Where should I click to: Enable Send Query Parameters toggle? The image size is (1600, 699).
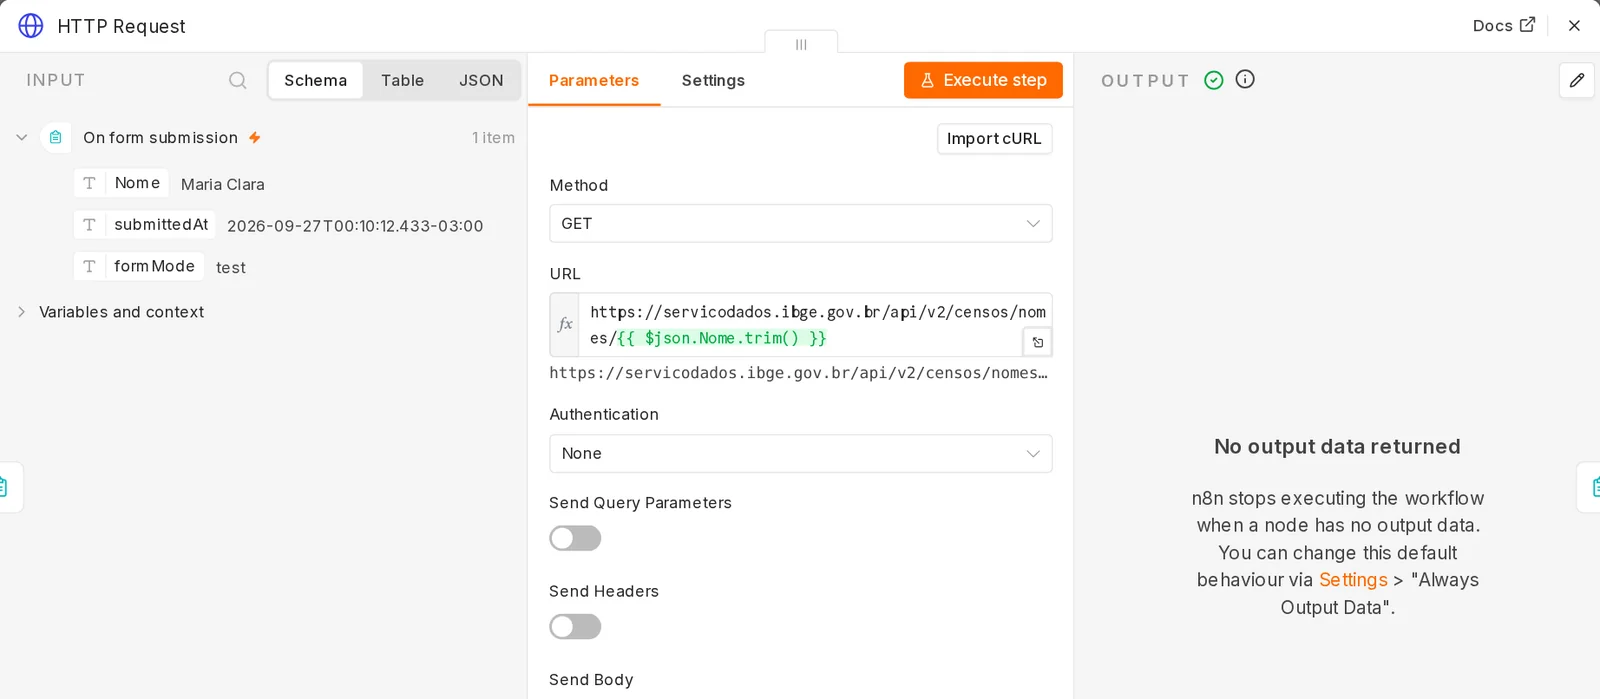pos(575,538)
